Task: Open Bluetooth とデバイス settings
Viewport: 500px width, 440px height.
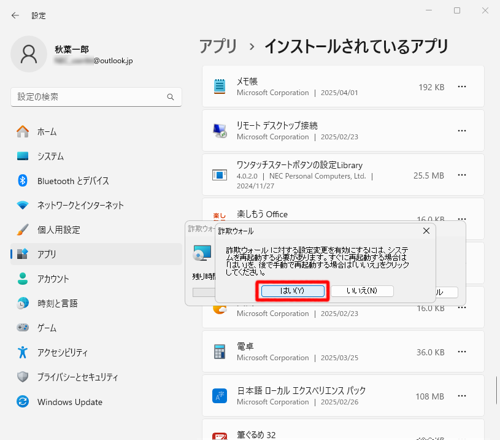Action: coord(96,181)
